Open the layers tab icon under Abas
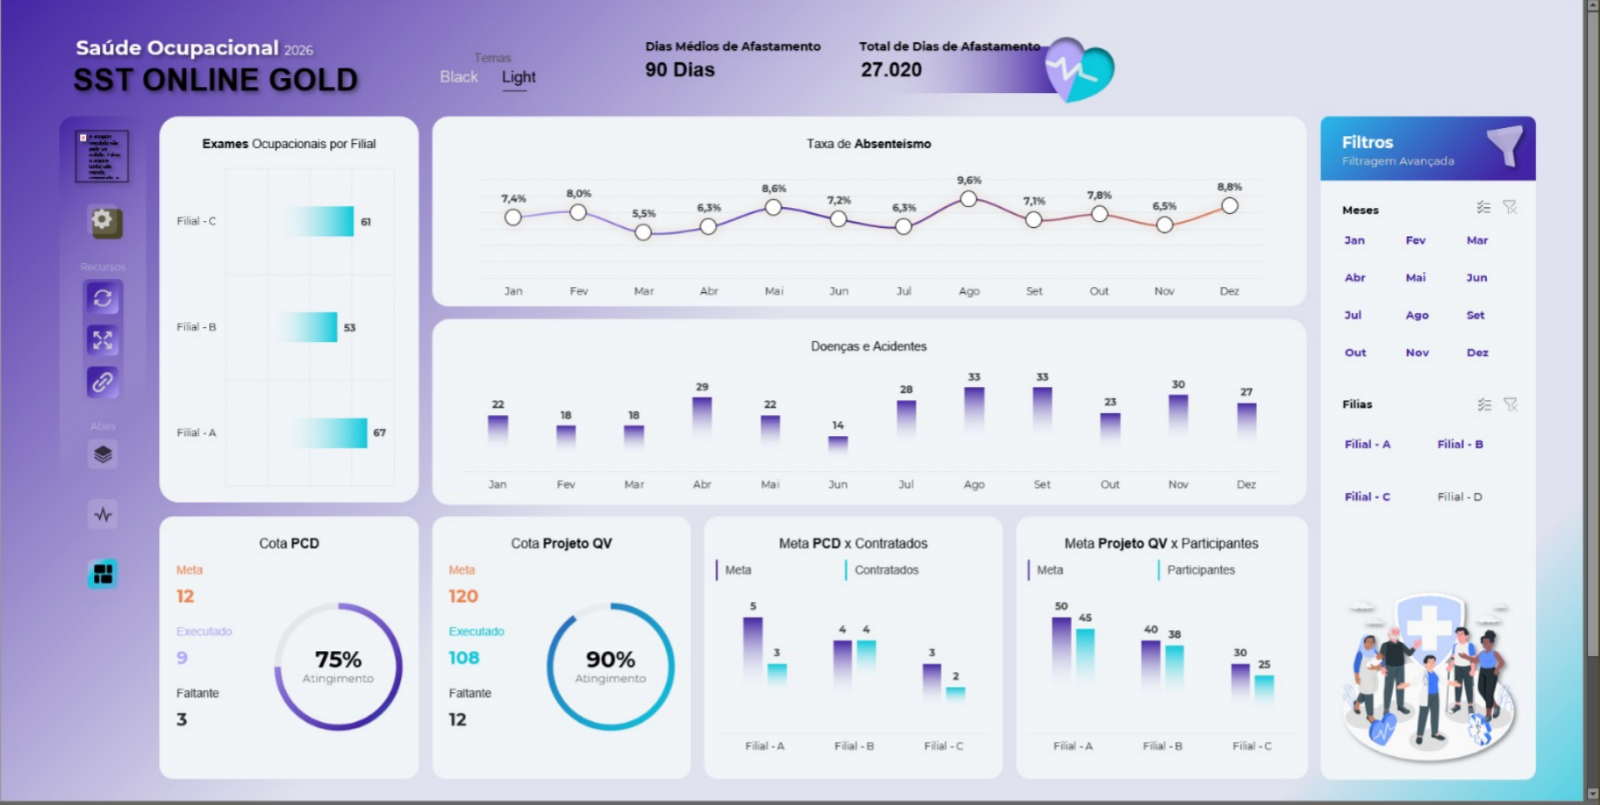The width and height of the screenshot is (1600, 805). [102, 455]
